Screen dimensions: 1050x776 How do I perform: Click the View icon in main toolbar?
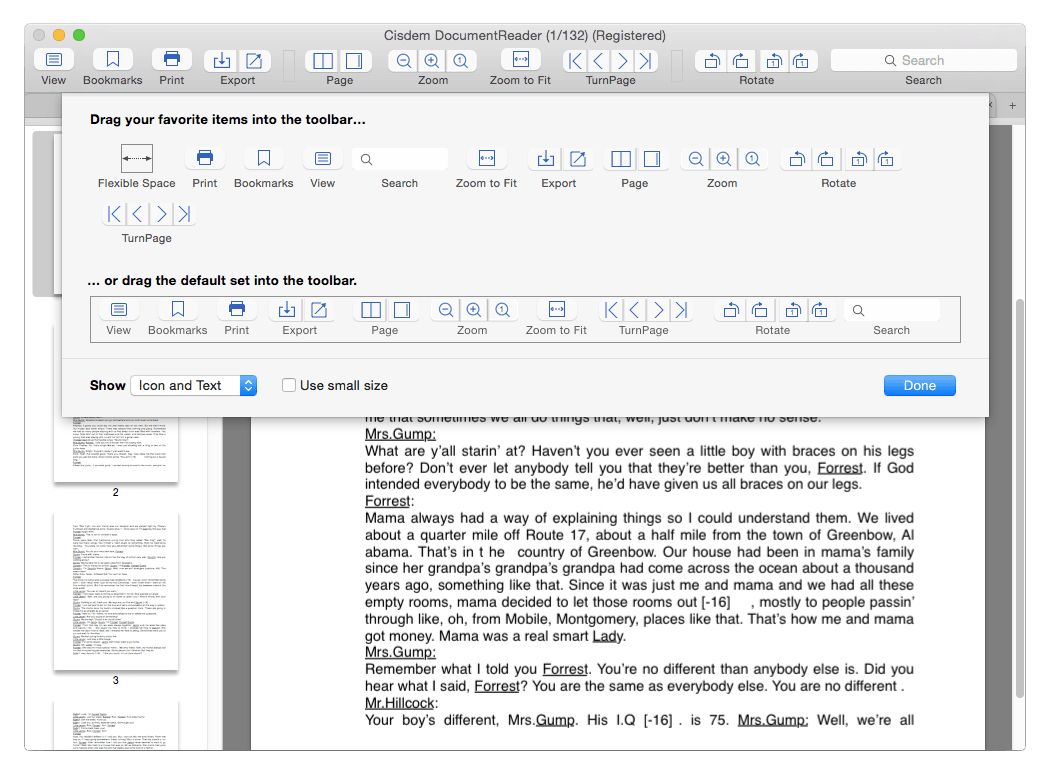53,60
